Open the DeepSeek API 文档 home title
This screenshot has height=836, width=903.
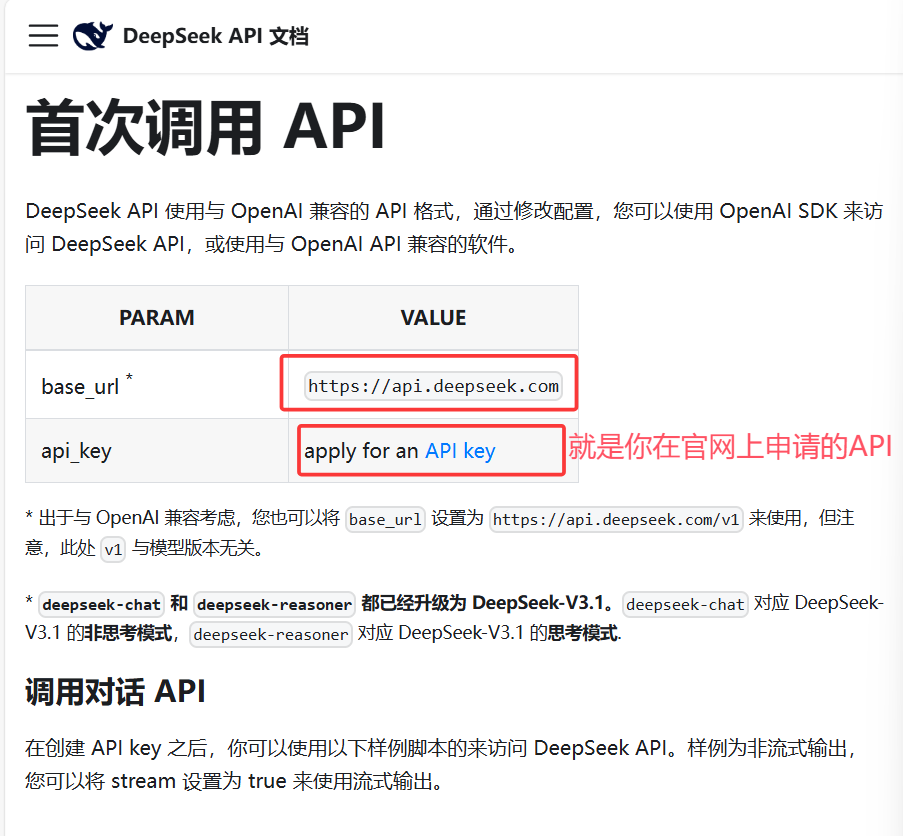[x=216, y=36]
